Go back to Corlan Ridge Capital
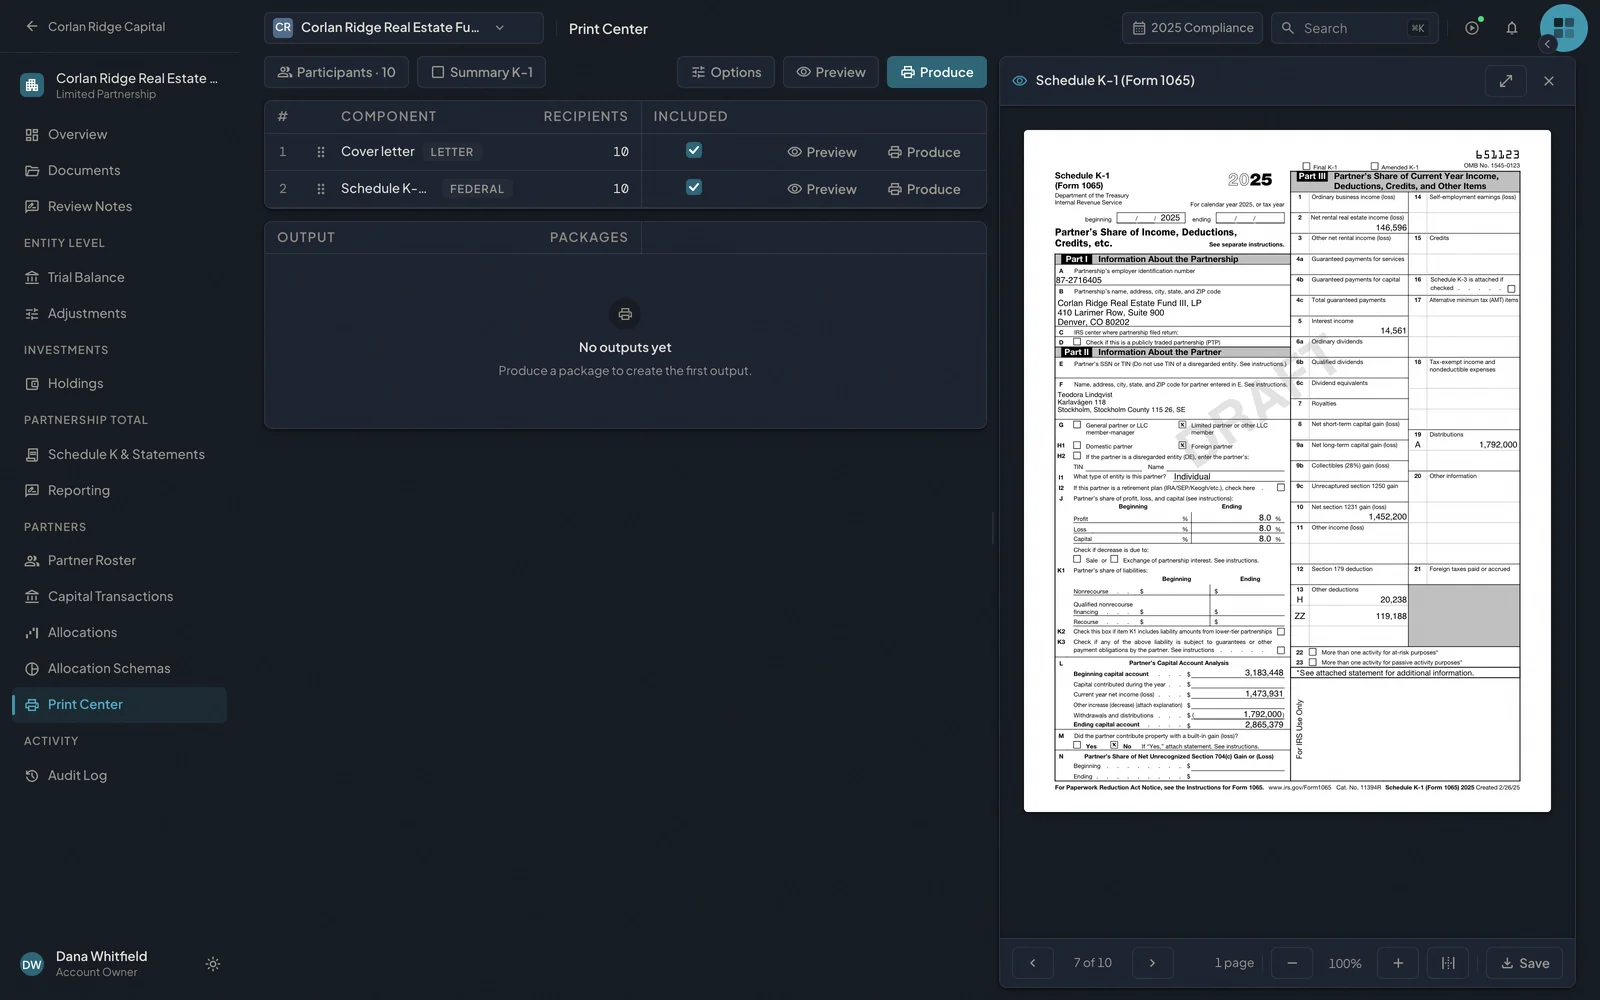1600x1000 pixels. [95, 27]
